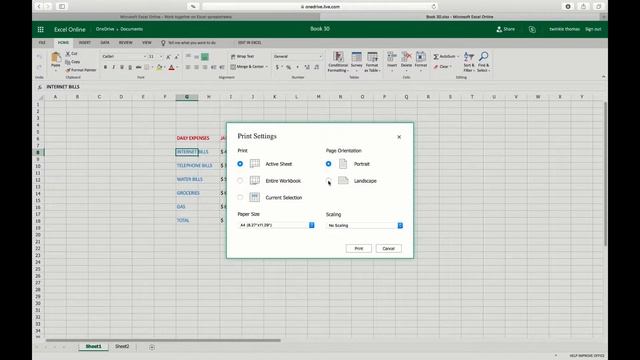Open the FILE ribbon tab
640x360 pixels.
[x=42, y=42]
